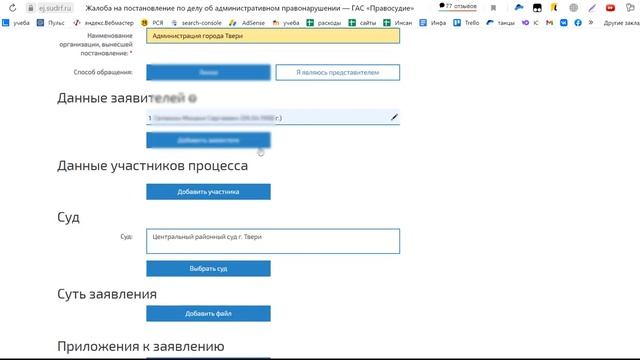Image resolution: width=640 pixels, height=360 pixels.
Task: Open the РСЯ bookmark
Action: 152,23
